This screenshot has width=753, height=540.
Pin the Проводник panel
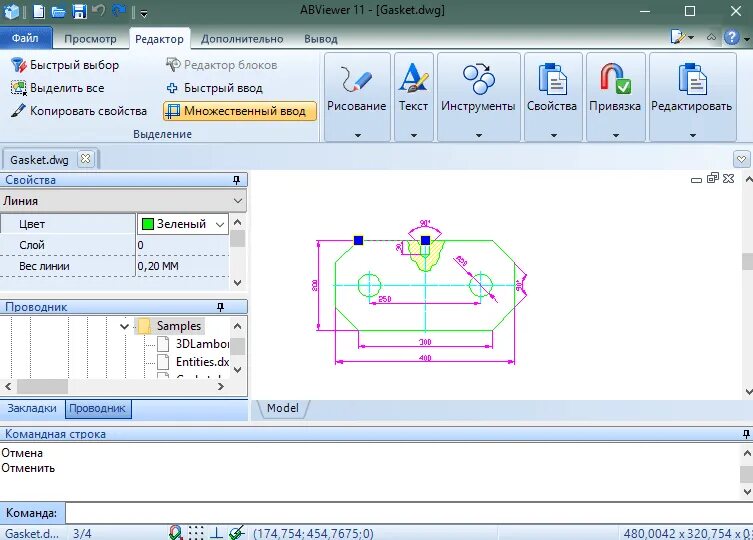220,307
